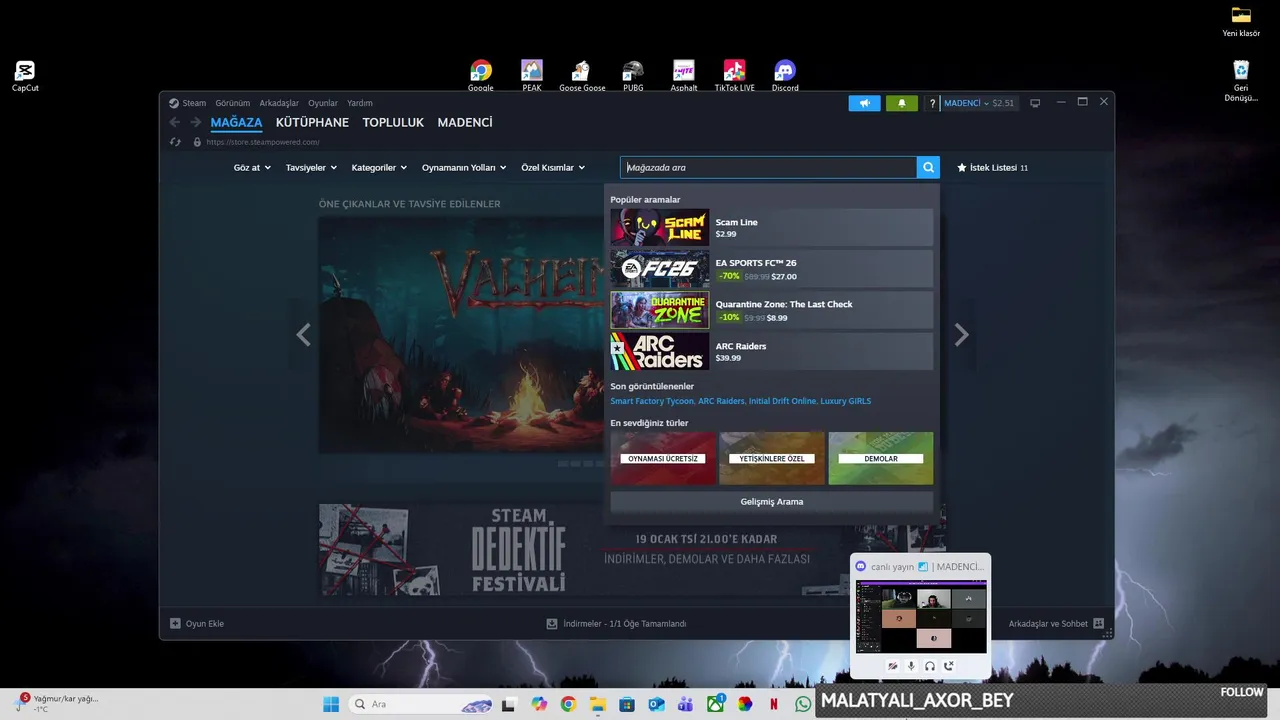Viewport: 1280px width, 720px height.
Task: Go to previous featured carousel item
Action: (x=303, y=335)
